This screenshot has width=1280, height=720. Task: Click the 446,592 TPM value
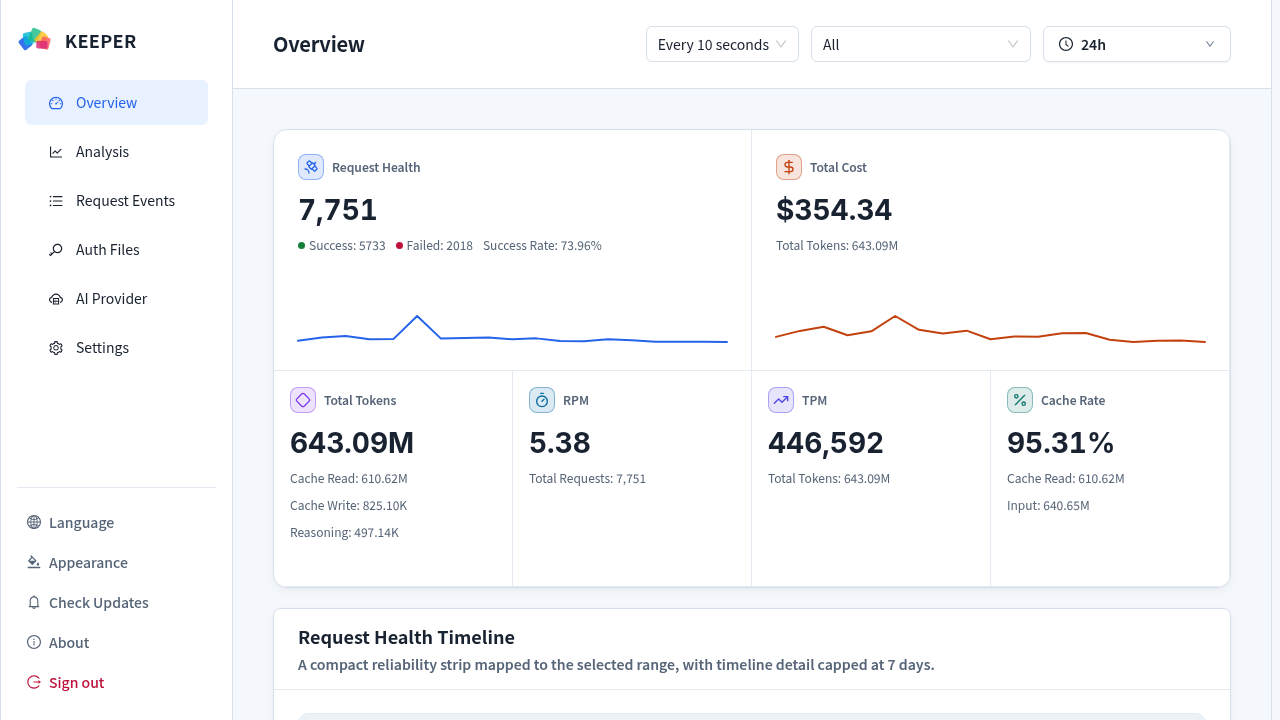click(x=826, y=443)
